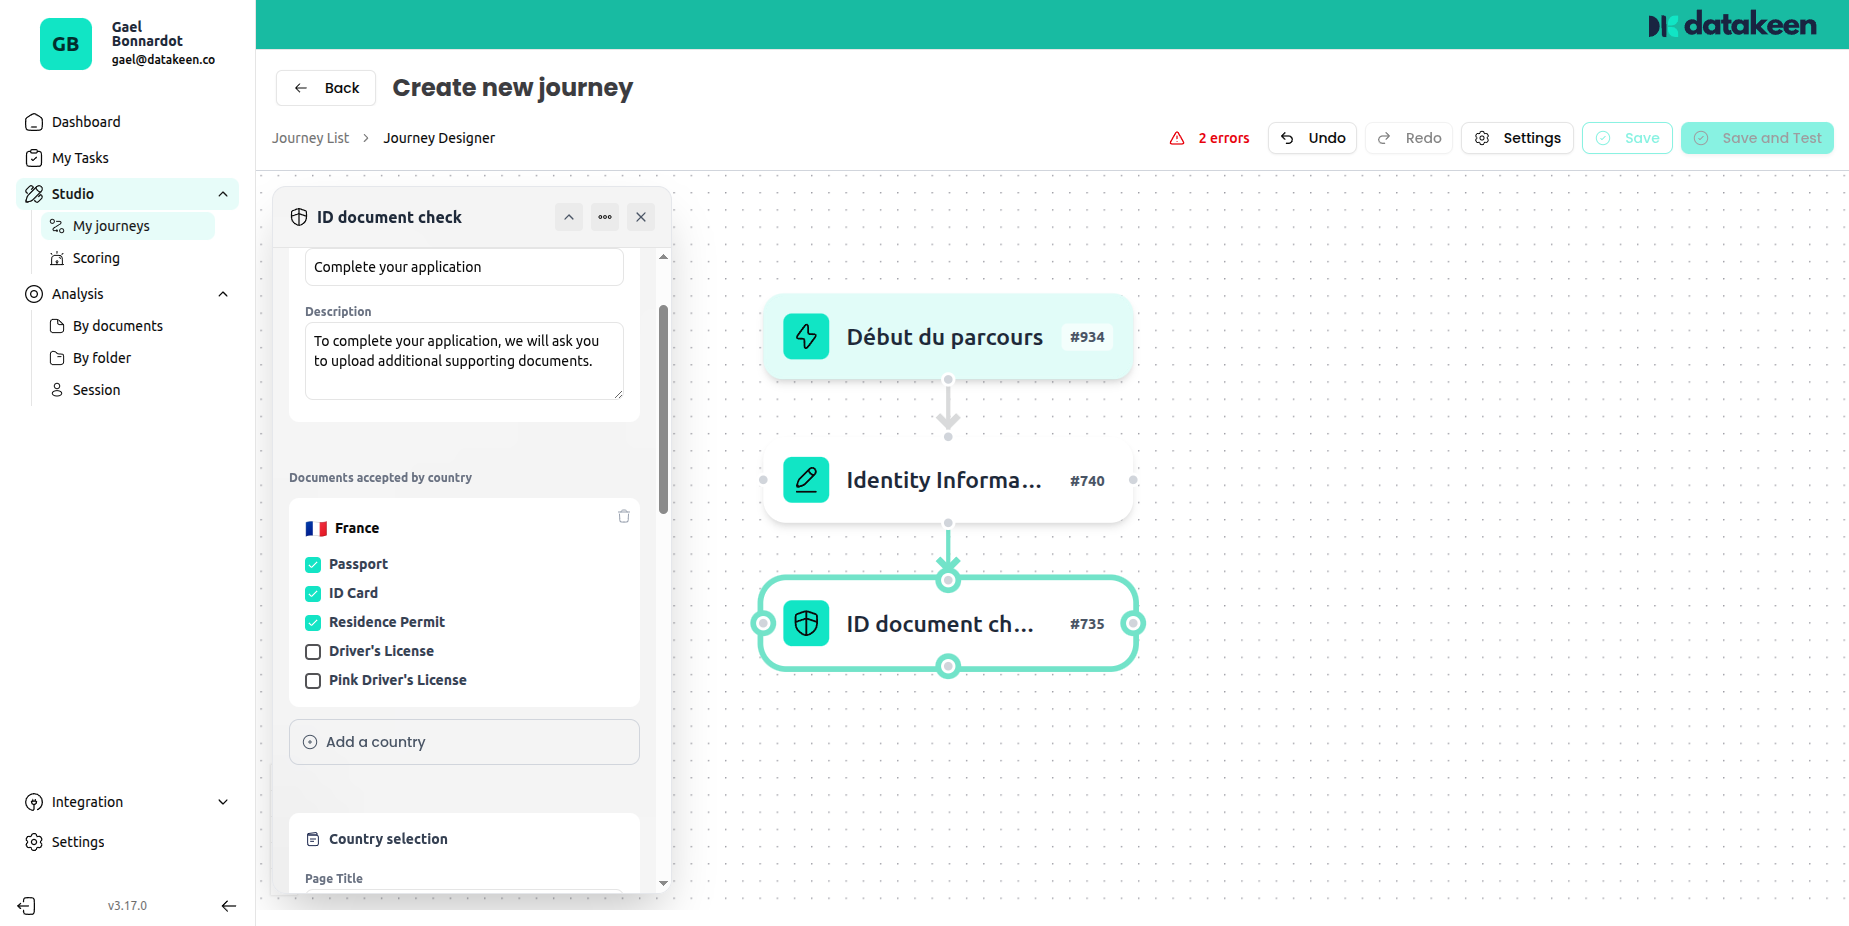Click the 2 errors warning indicator

point(1209,138)
